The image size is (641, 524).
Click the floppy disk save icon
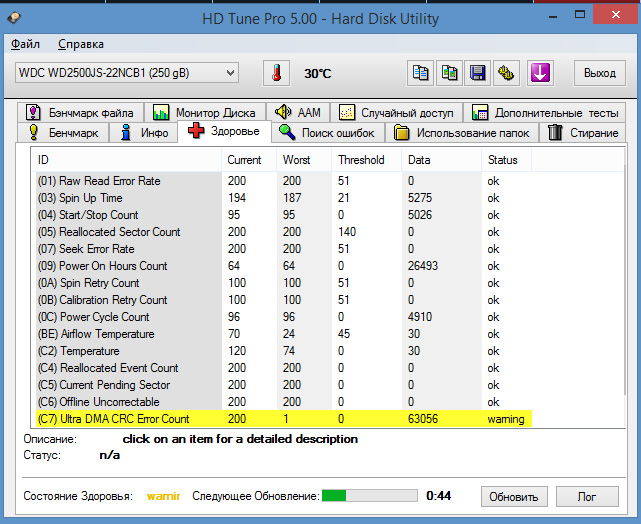[478, 73]
